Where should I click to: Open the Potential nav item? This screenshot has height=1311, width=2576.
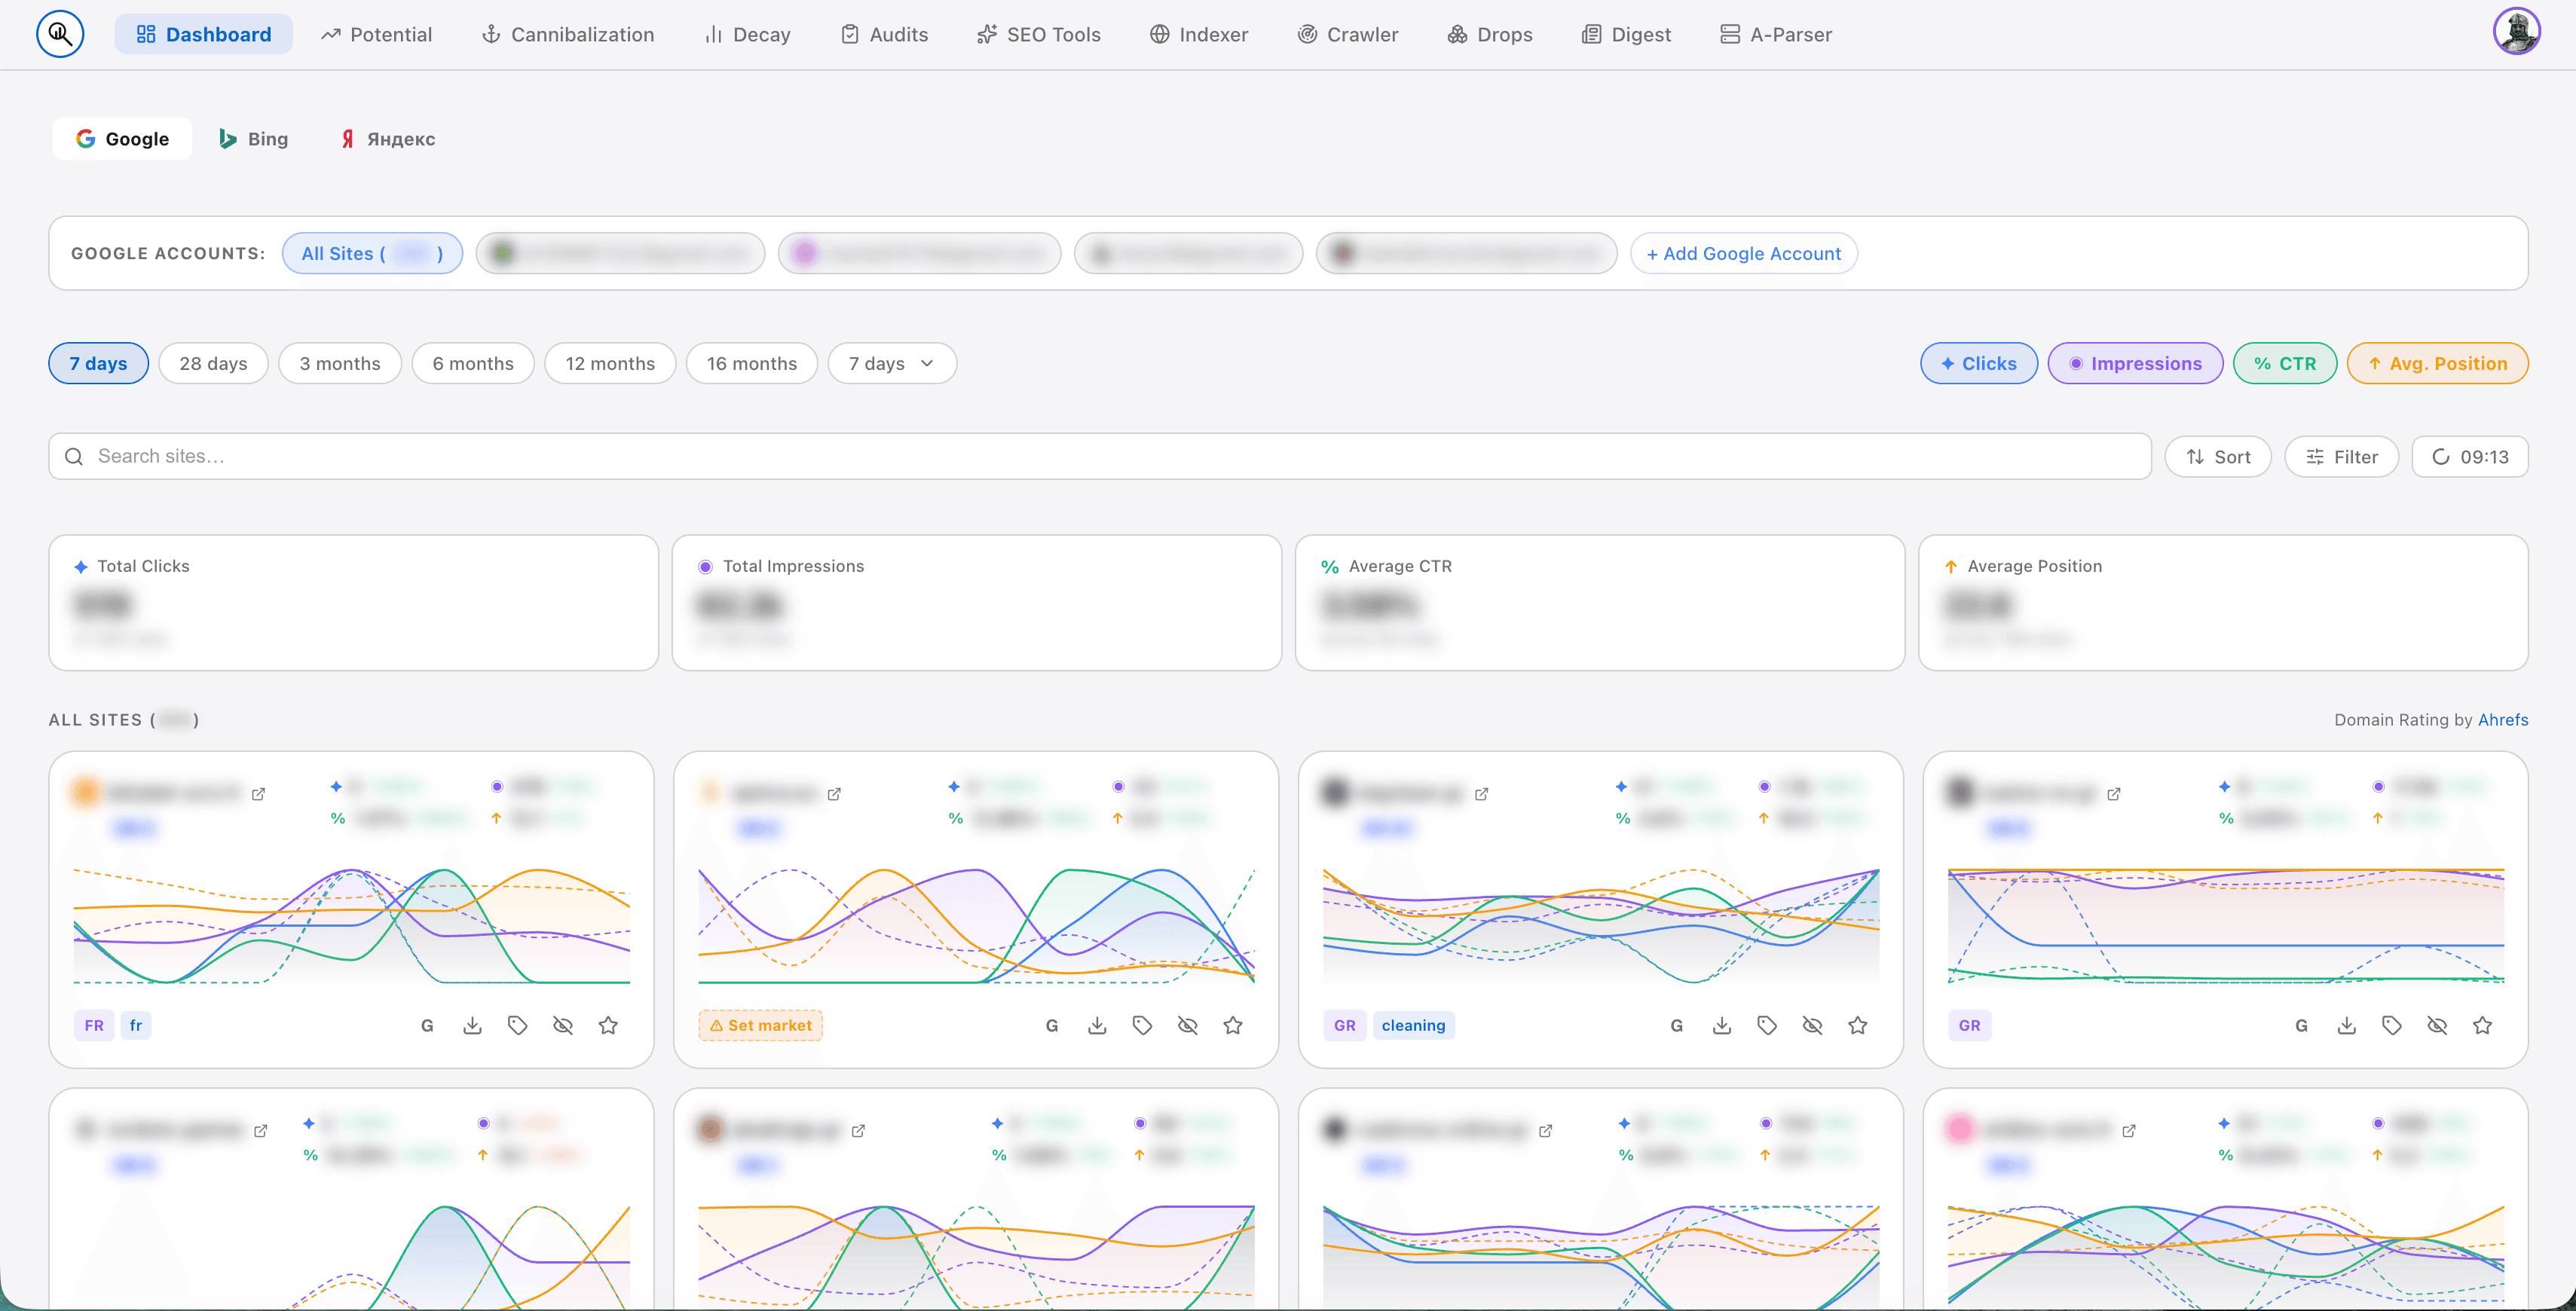(376, 34)
